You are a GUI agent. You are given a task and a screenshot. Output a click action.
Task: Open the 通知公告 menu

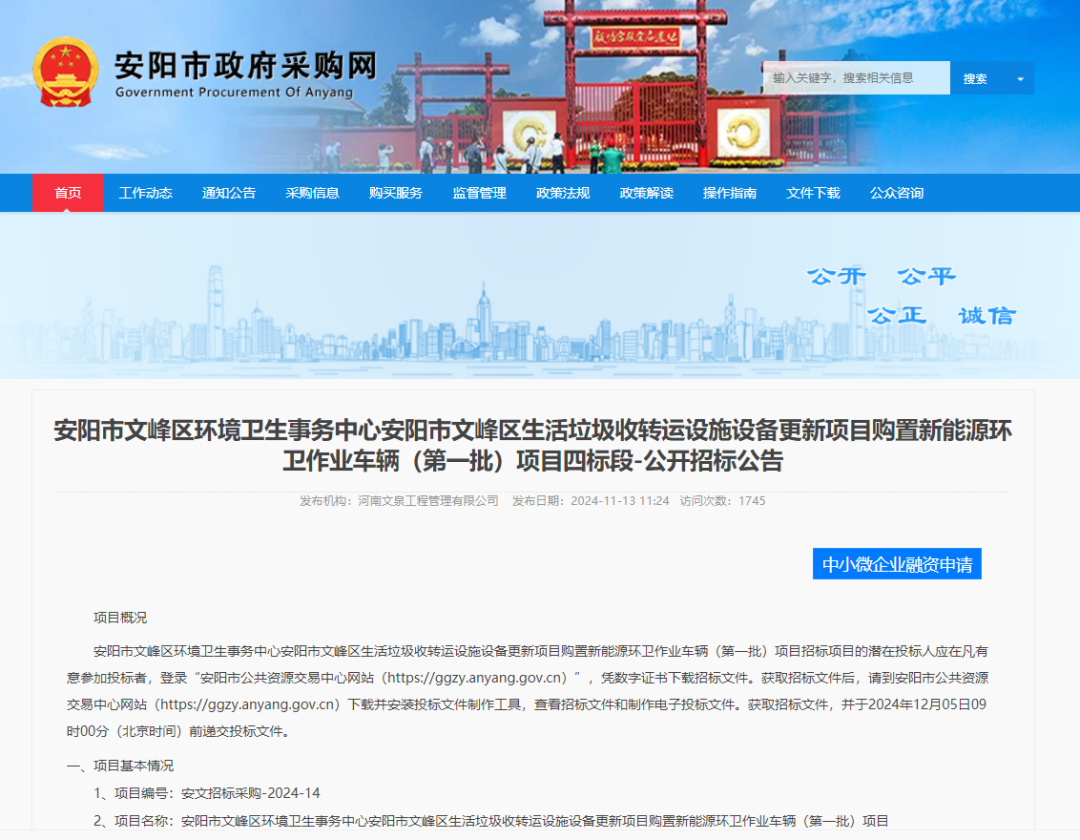point(229,192)
